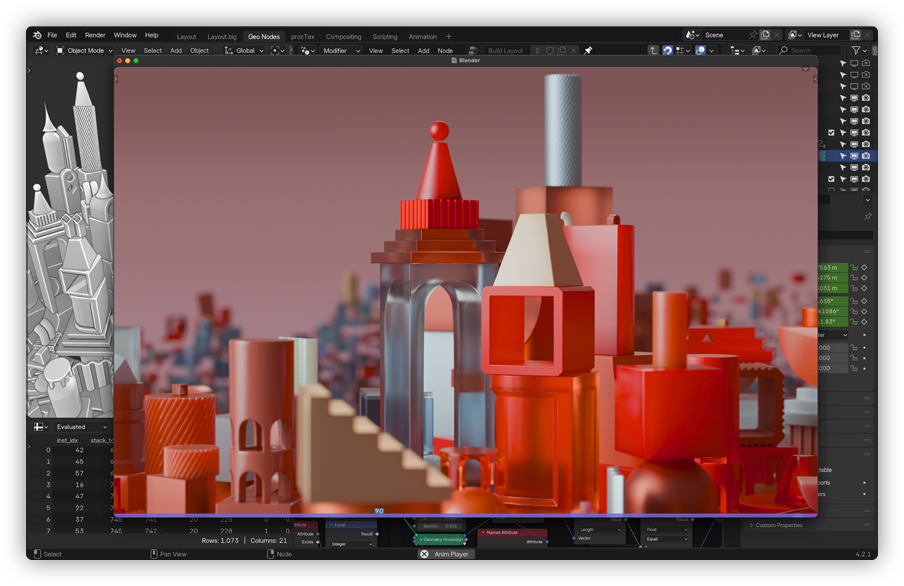The height and width of the screenshot is (586, 904).
Task: Toggle render camera icon on the highlighted outliner row
Action: pyautogui.click(x=866, y=156)
